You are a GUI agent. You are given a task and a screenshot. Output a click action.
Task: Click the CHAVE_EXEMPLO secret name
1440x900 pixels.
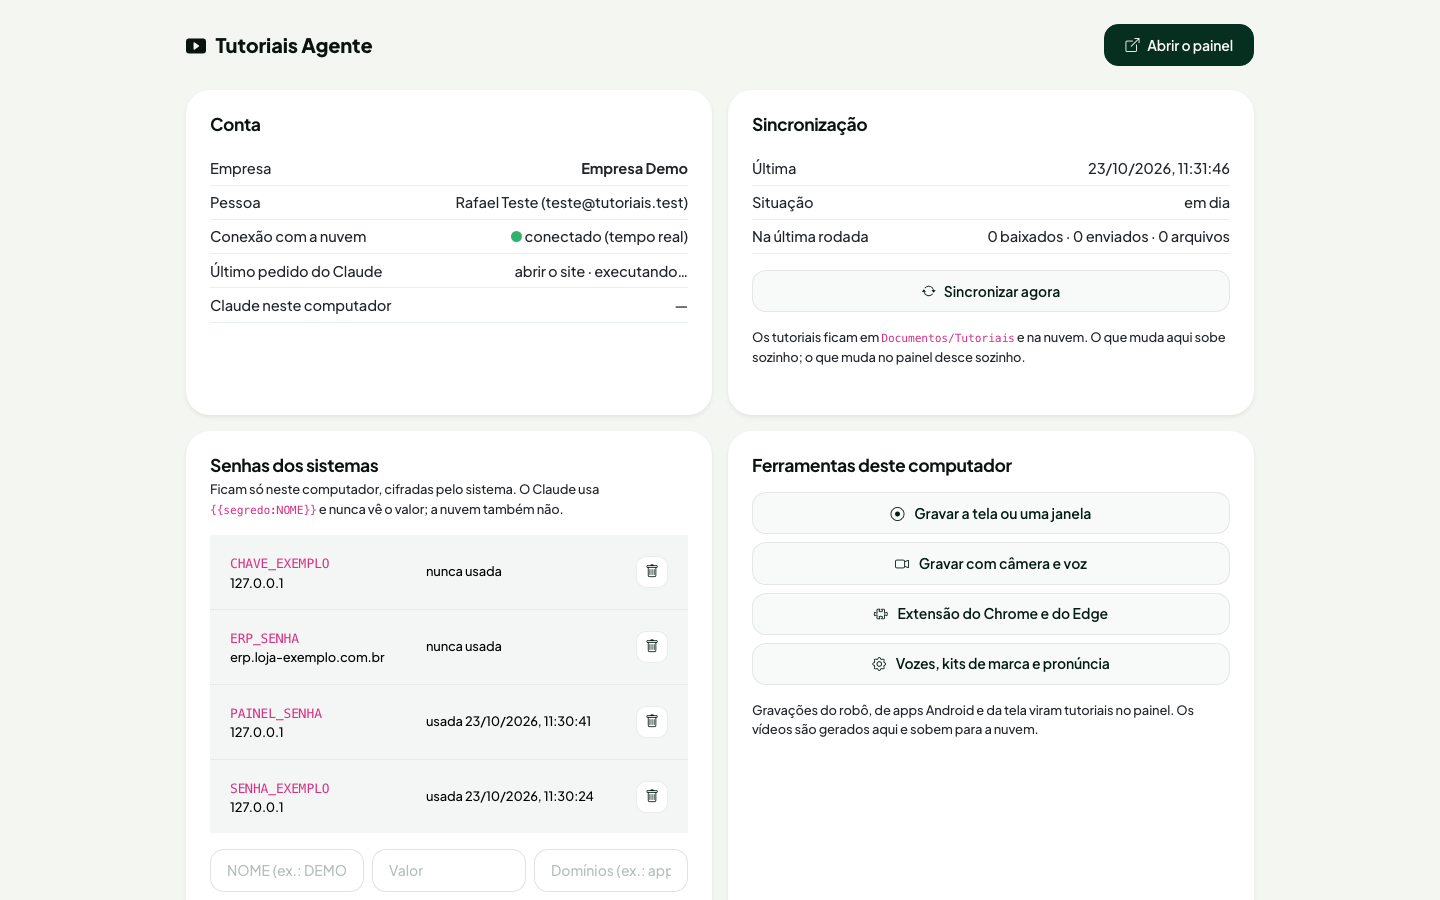[280, 564]
